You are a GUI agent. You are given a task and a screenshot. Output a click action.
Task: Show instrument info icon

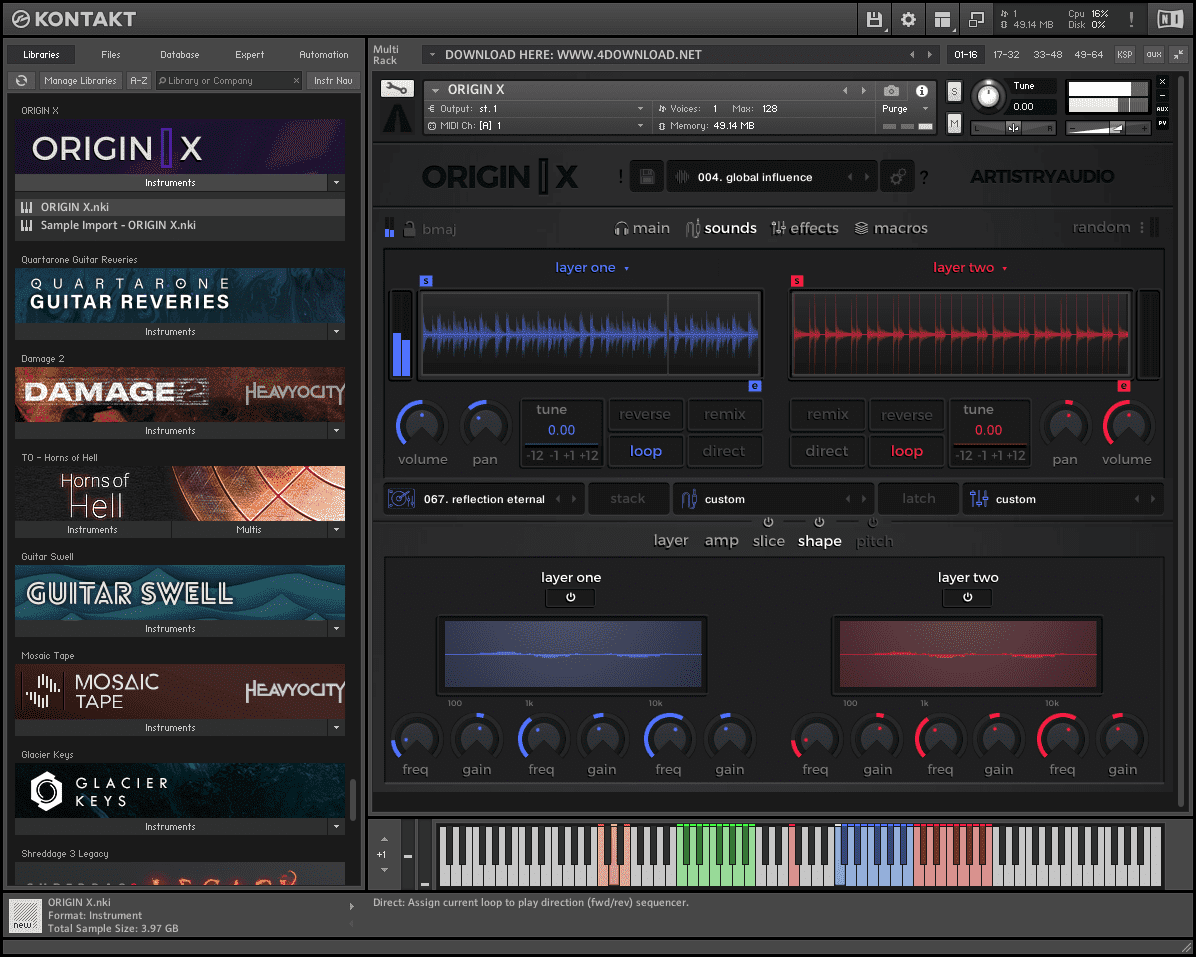921,91
